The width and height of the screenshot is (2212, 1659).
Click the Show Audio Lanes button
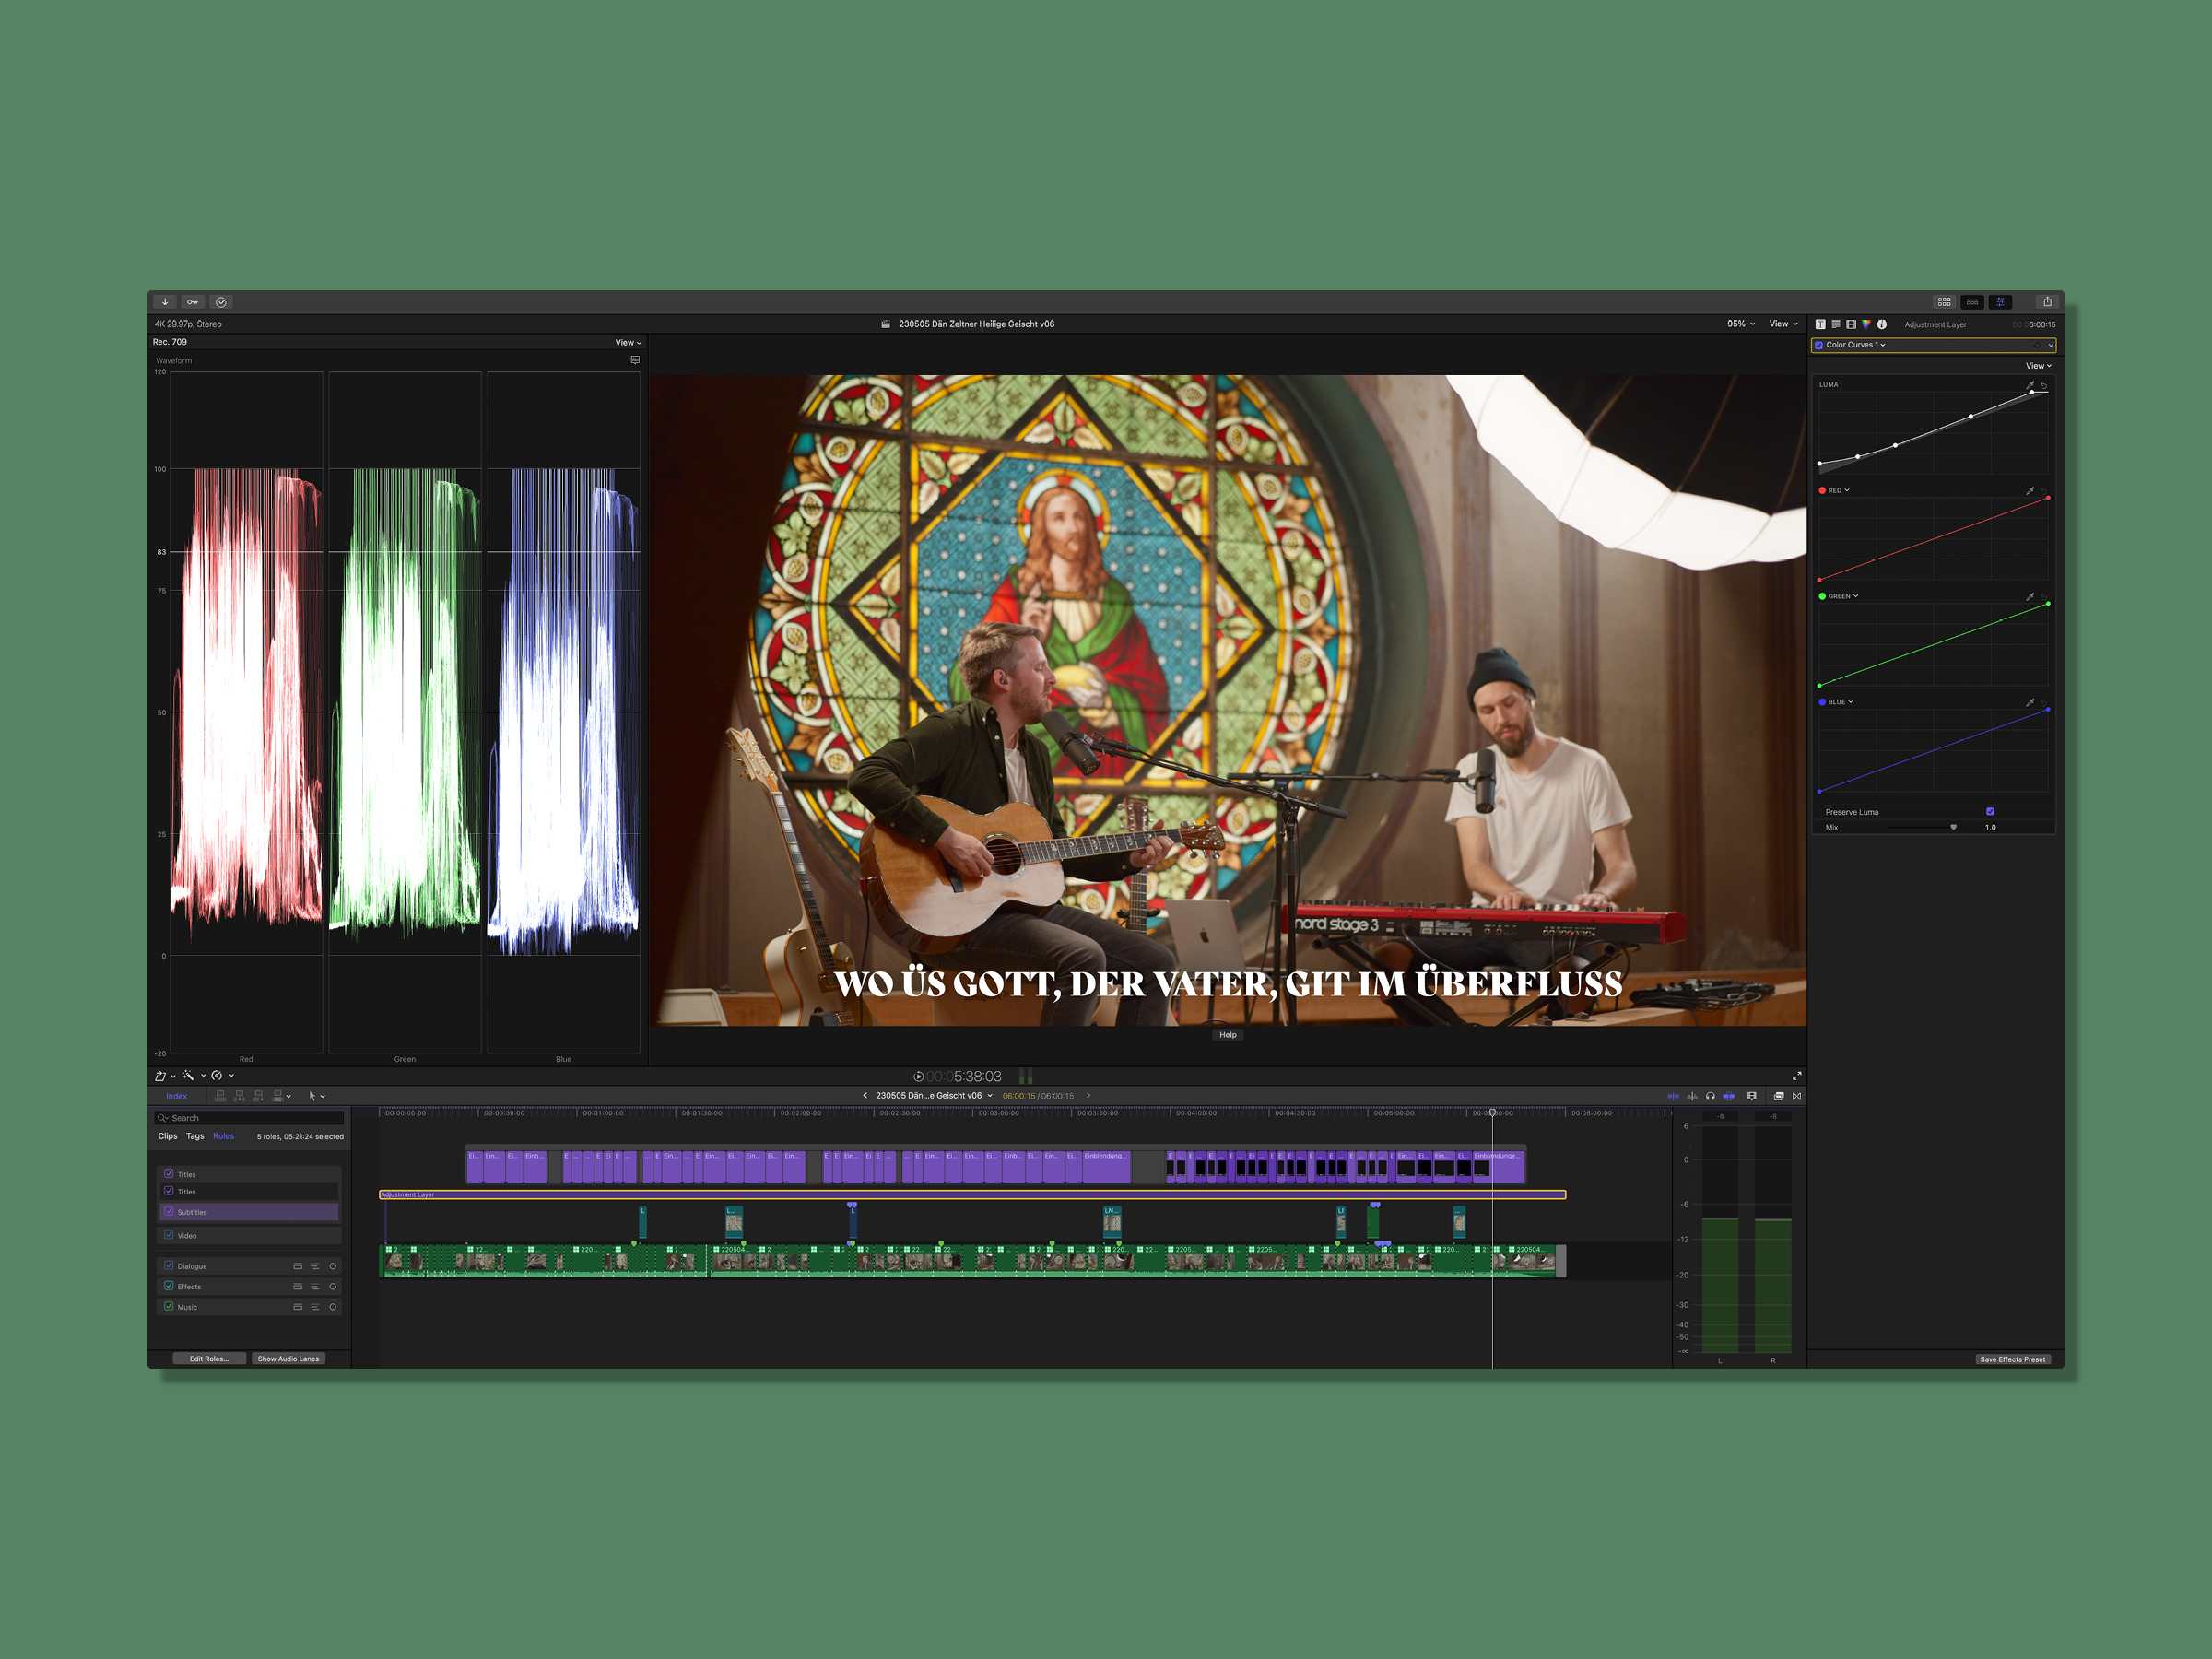(288, 1359)
